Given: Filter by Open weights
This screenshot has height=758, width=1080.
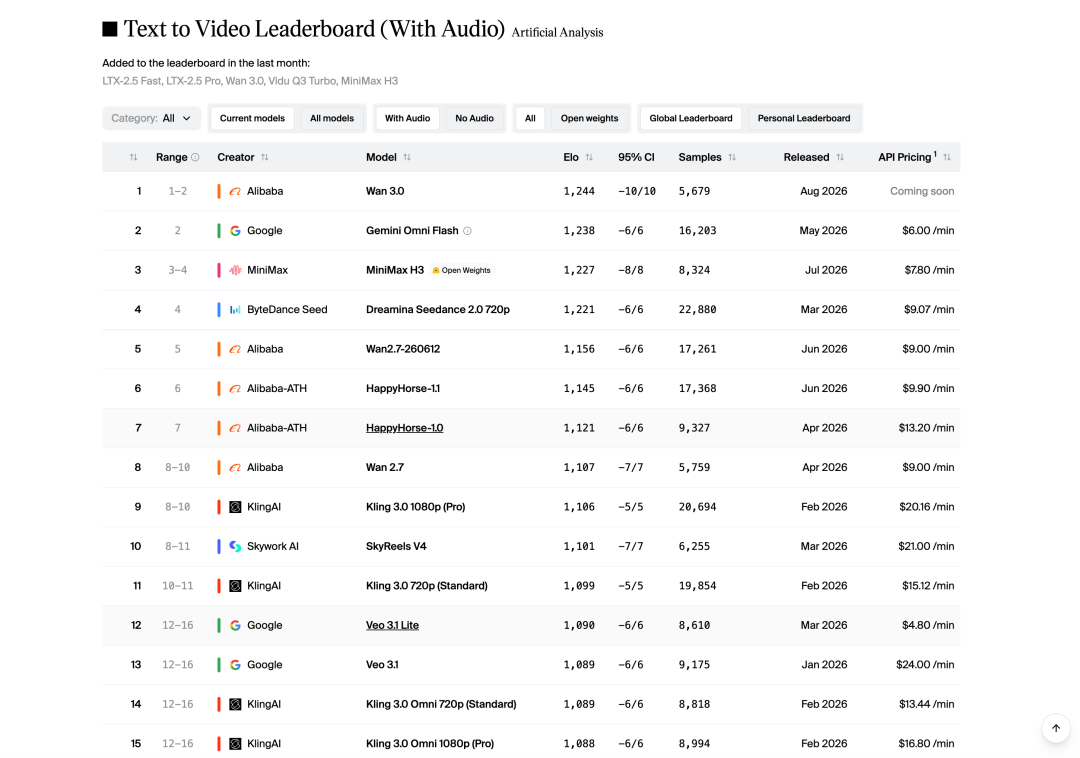Looking at the screenshot, I should [x=590, y=118].
